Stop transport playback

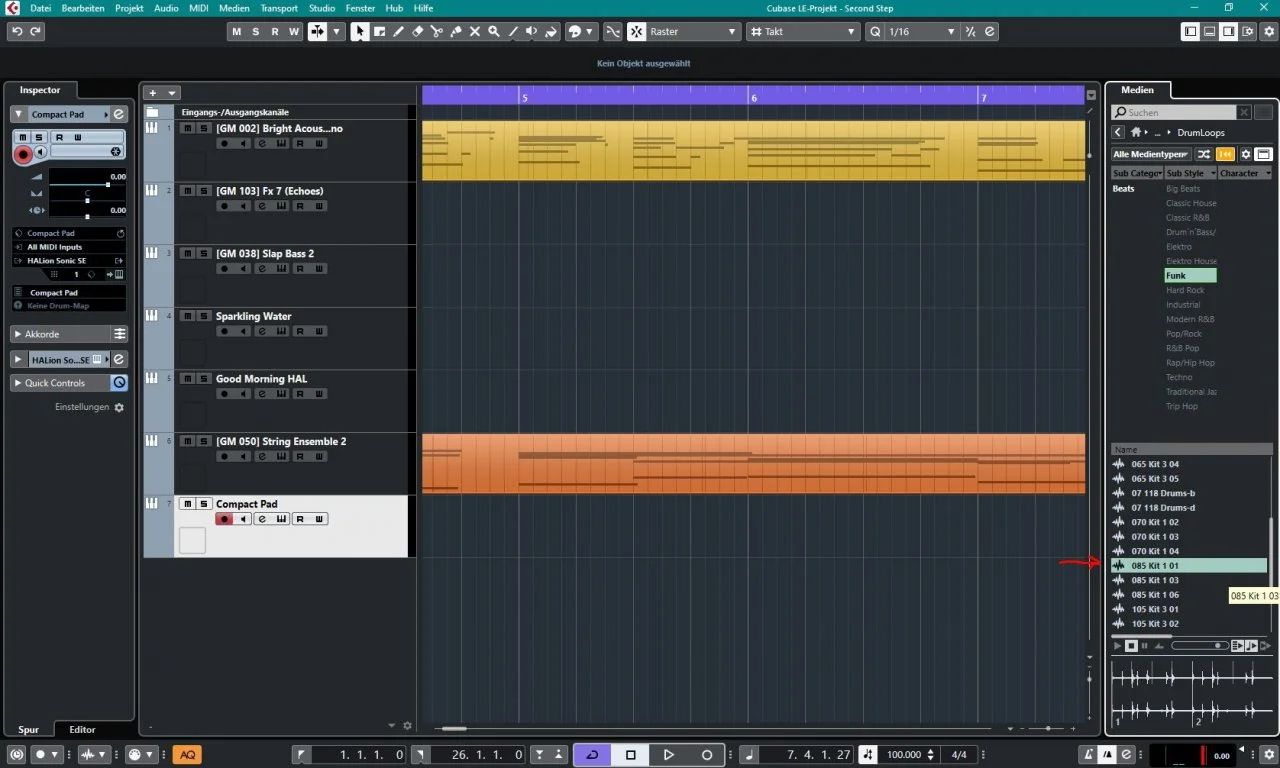(631, 754)
